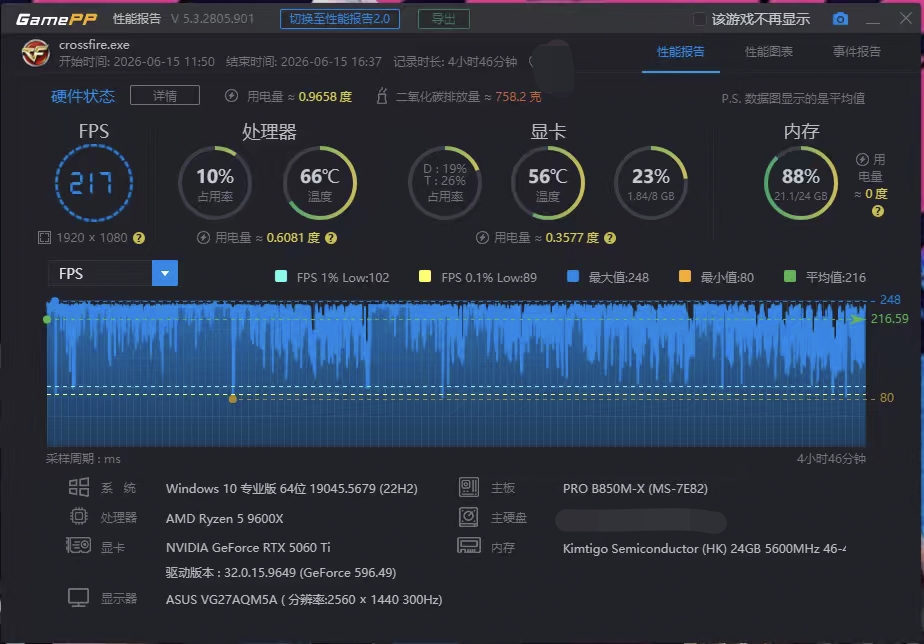The width and height of the screenshot is (924, 644).
Task: Click the Windows system icon in specs list
Action: [79, 487]
